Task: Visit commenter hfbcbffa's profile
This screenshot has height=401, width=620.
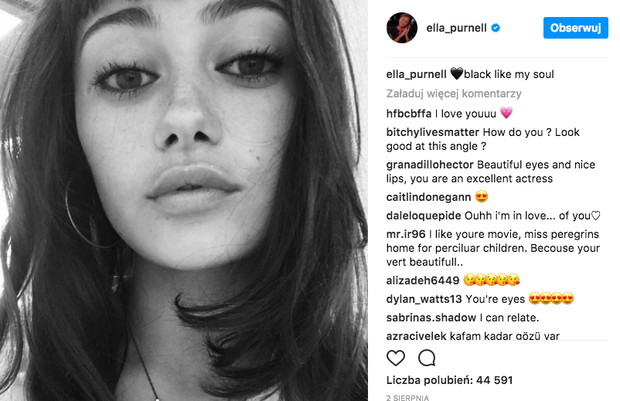Action: (x=409, y=114)
